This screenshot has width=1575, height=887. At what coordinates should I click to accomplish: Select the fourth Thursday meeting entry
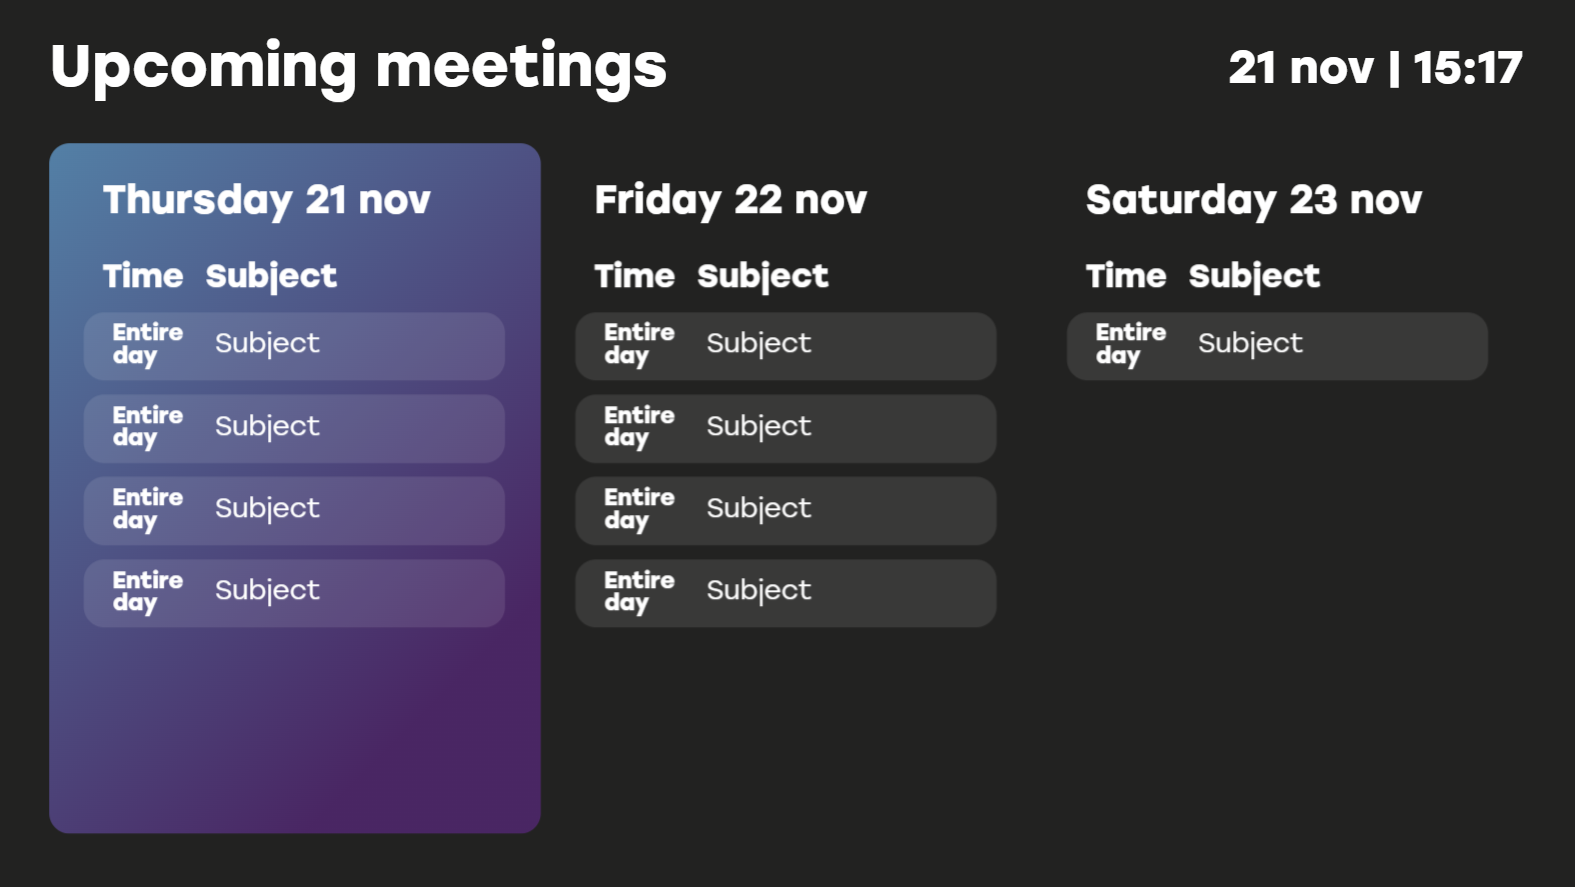point(294,593)
